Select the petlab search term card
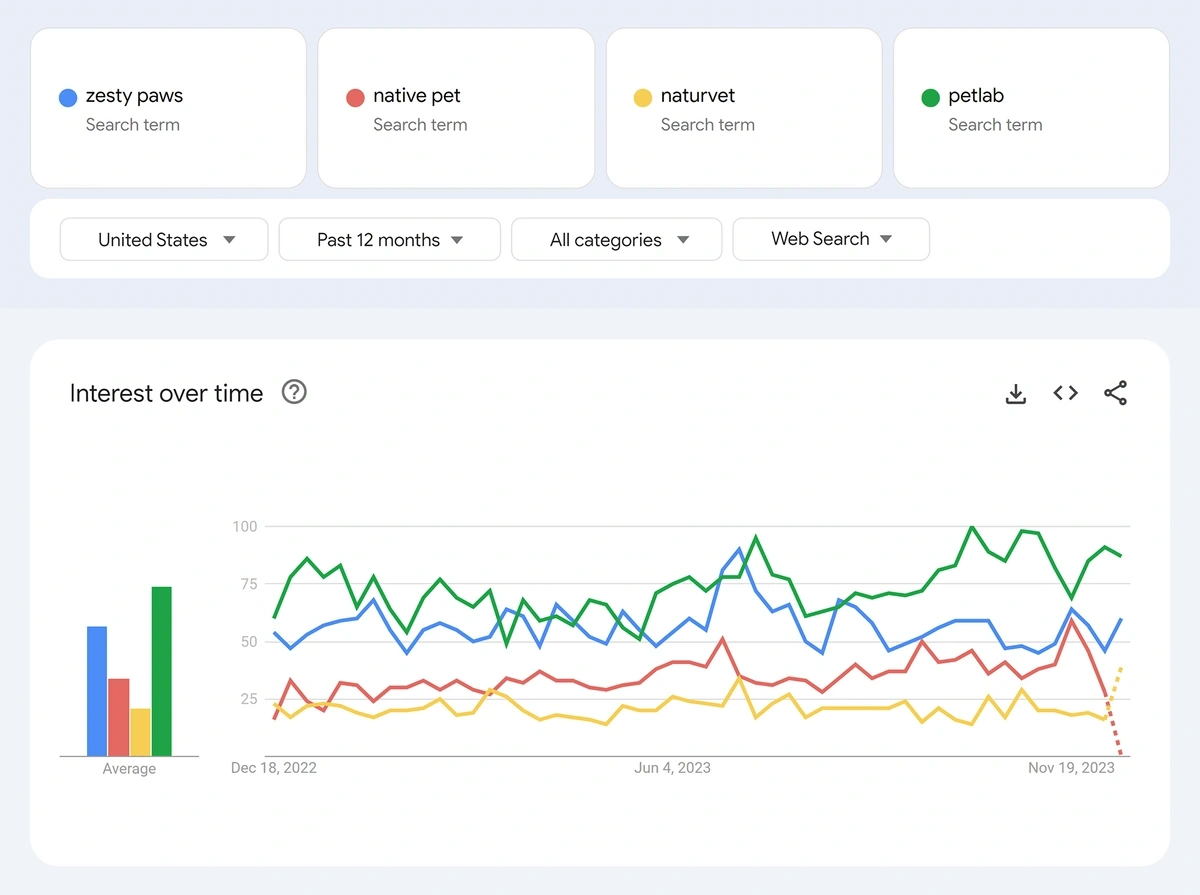1200x895 pixels. pos(1031,108)
